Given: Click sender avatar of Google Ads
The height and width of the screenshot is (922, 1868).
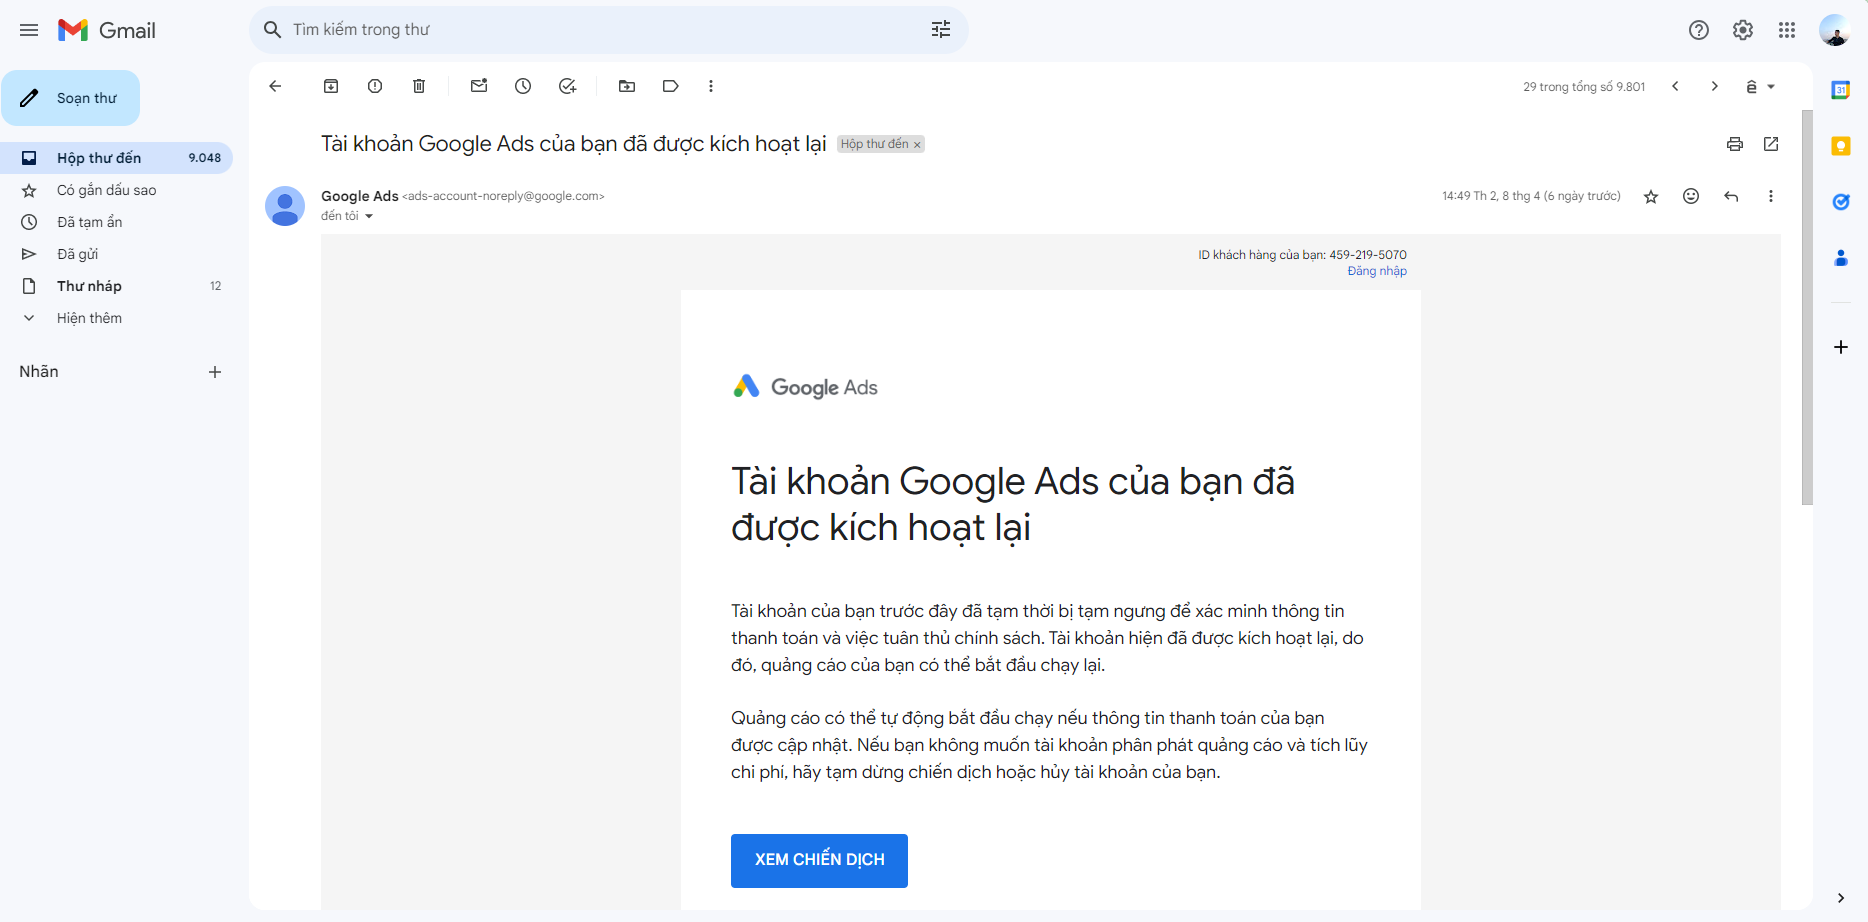Looking at the screenshot, I should [x=285, y=206].
